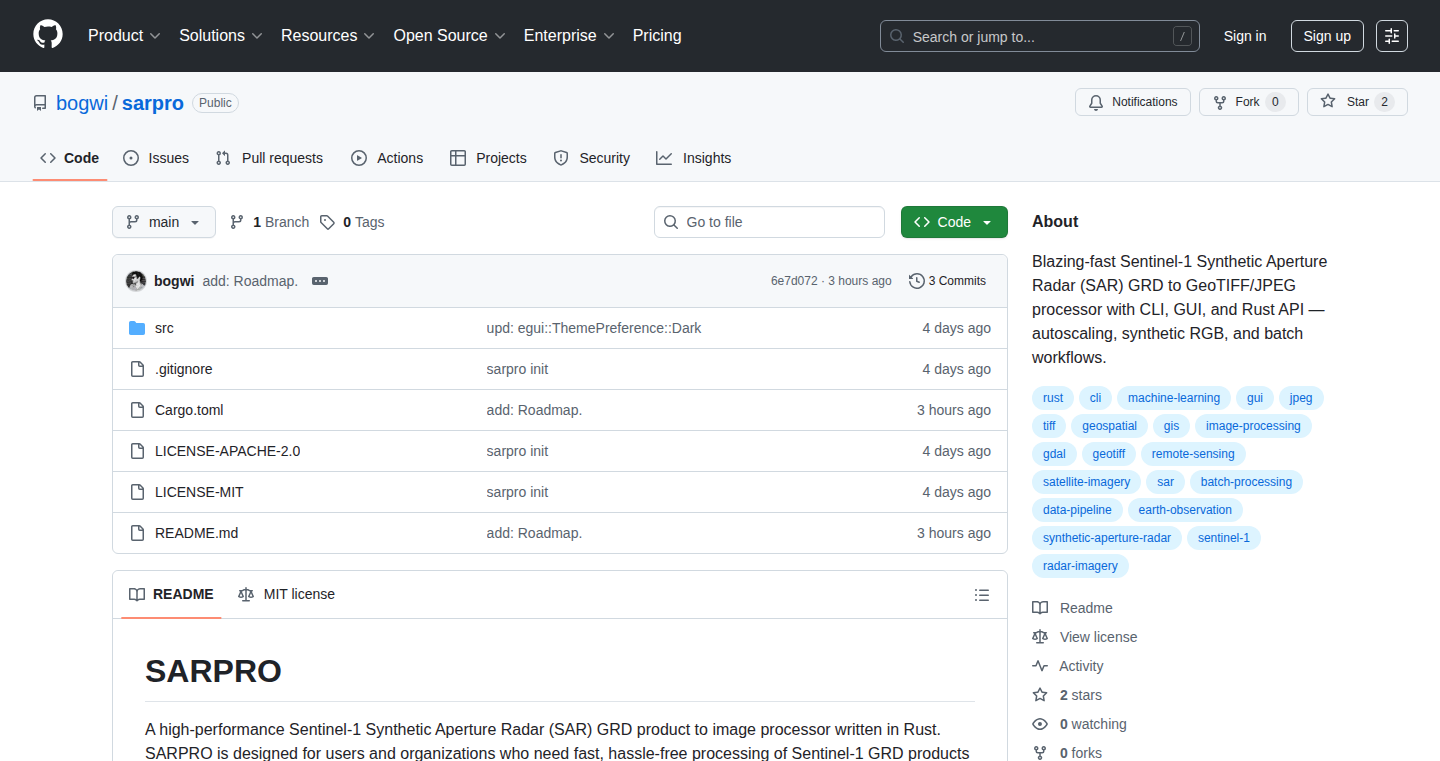The image size is (1440, 761).
Task: Open the LICENSE-APACHE-2.0 file
Action: [228, 451]
